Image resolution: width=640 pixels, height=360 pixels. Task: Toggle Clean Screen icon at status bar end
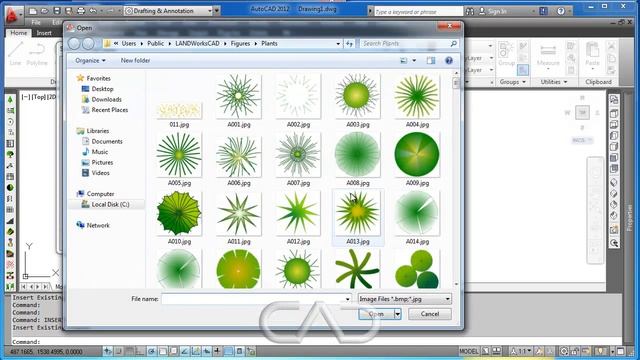tap(621, 351)
